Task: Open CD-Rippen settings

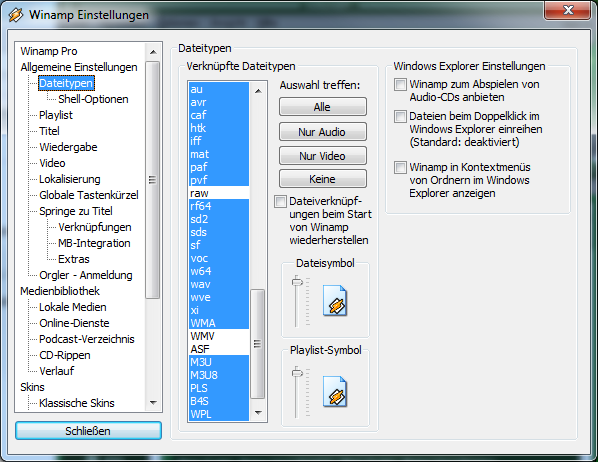Action: click(65, 356)
